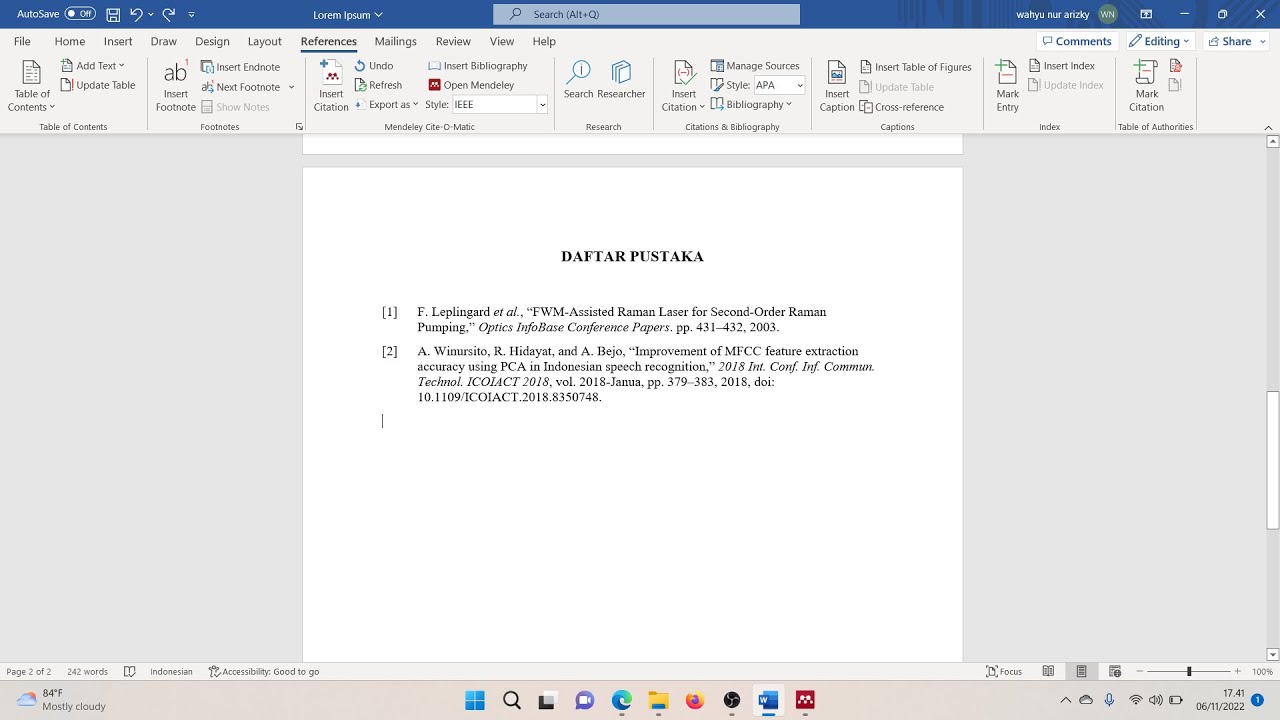Click the Comments button

coord(1076,41)
